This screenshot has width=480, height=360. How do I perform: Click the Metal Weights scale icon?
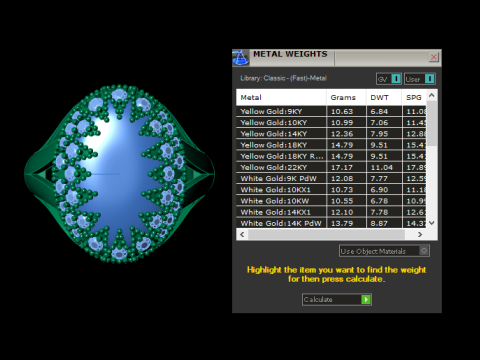pyautogui.click(x=240, y=57)
